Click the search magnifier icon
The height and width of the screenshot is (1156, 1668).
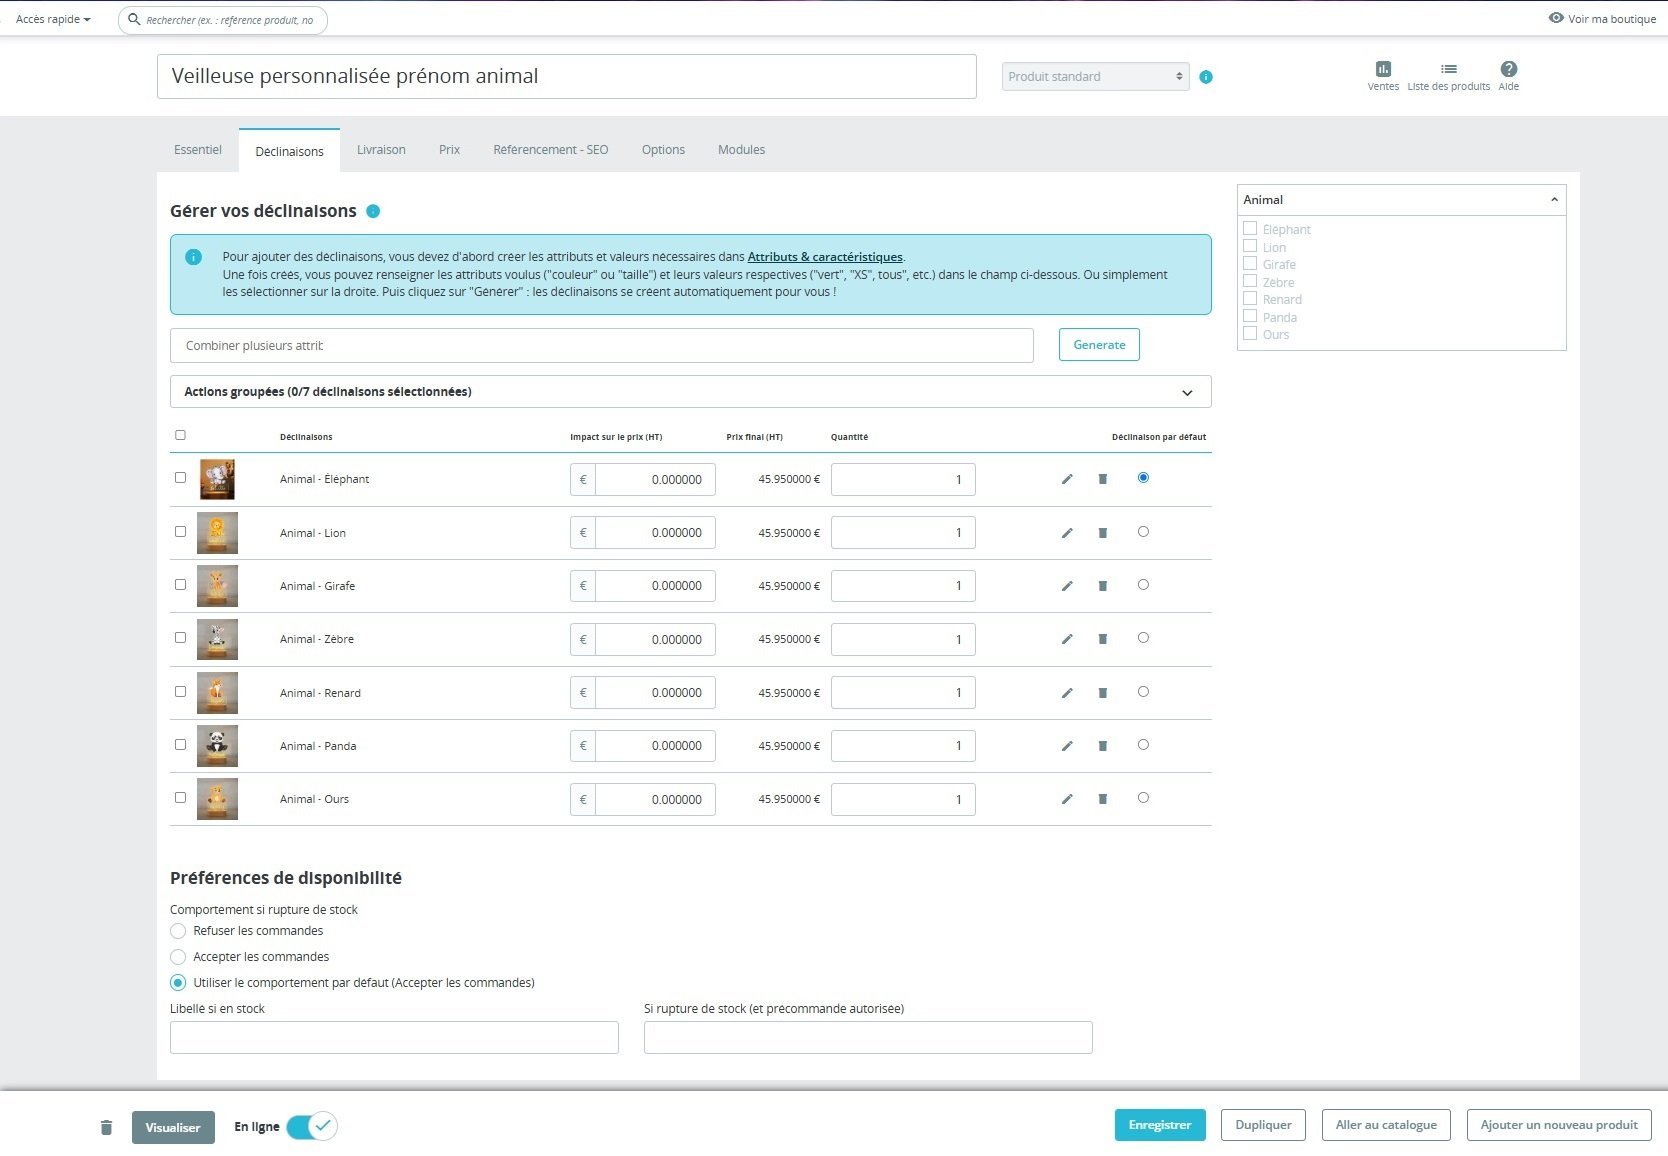click(134, 19)
